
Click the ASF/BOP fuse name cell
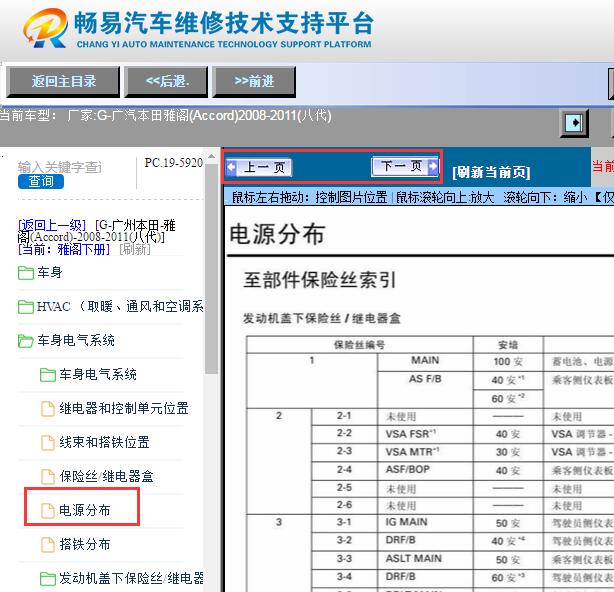[425, 470]
